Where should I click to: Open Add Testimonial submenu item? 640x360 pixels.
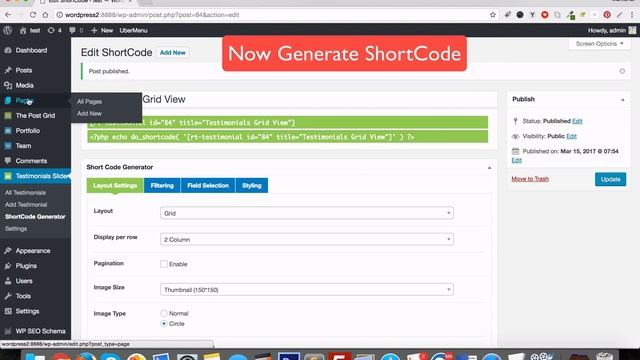click(x=26, y=204)
